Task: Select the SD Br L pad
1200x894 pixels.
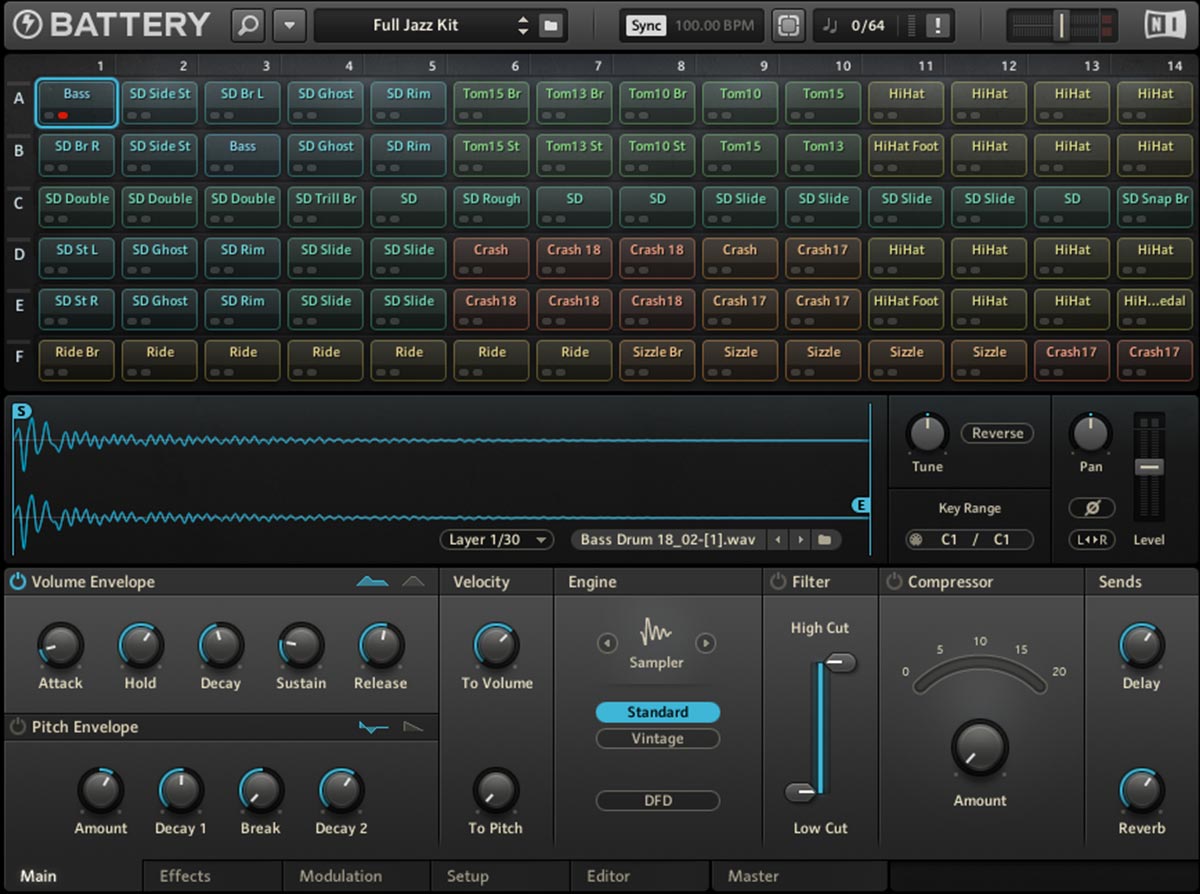Action: (x=243, y=102)
